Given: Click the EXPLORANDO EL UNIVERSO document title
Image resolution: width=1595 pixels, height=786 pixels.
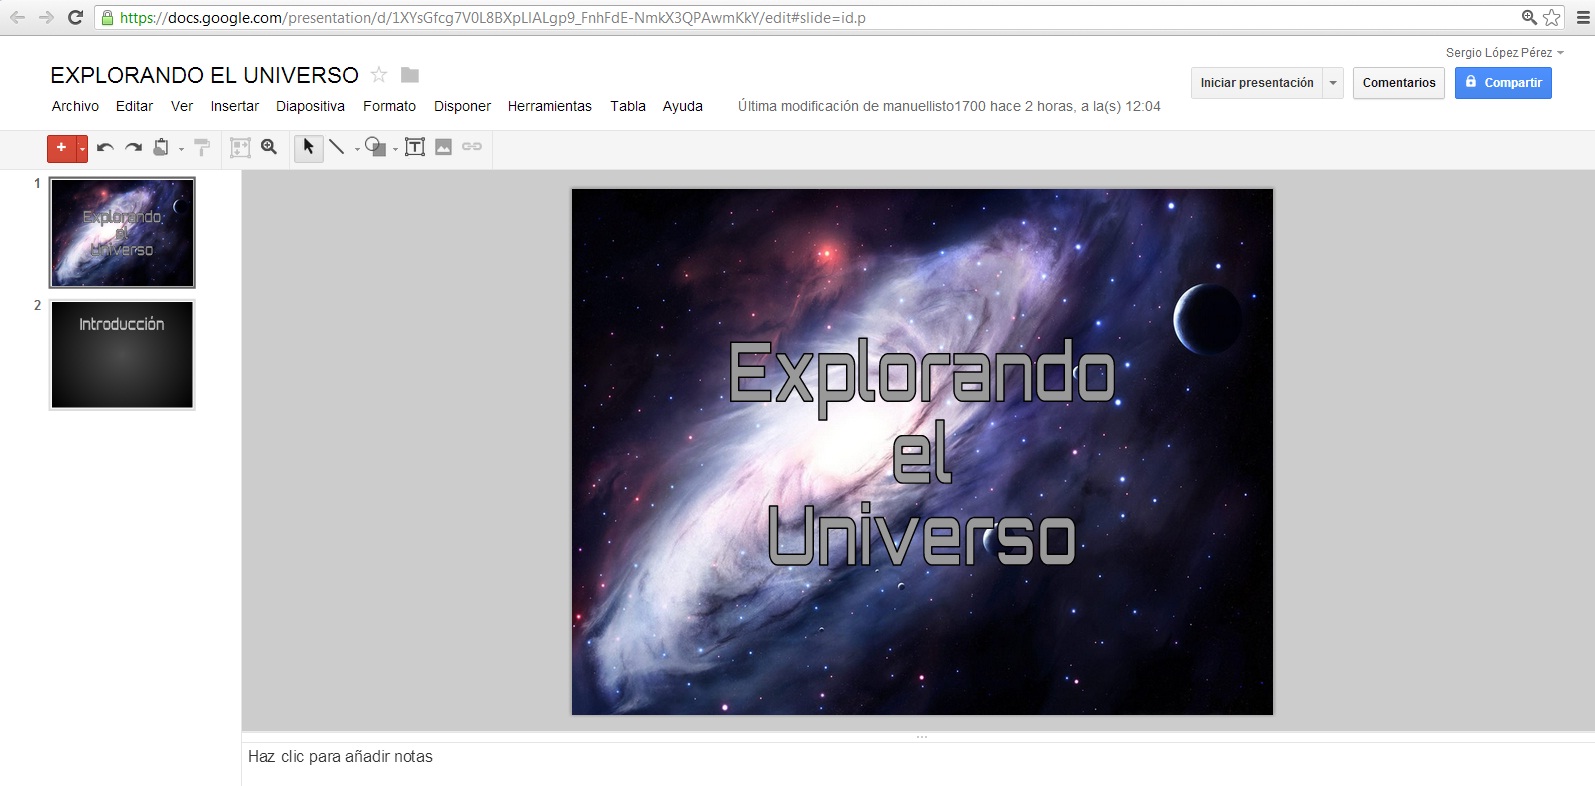Looking at the screenshot, I should (204, 75).
